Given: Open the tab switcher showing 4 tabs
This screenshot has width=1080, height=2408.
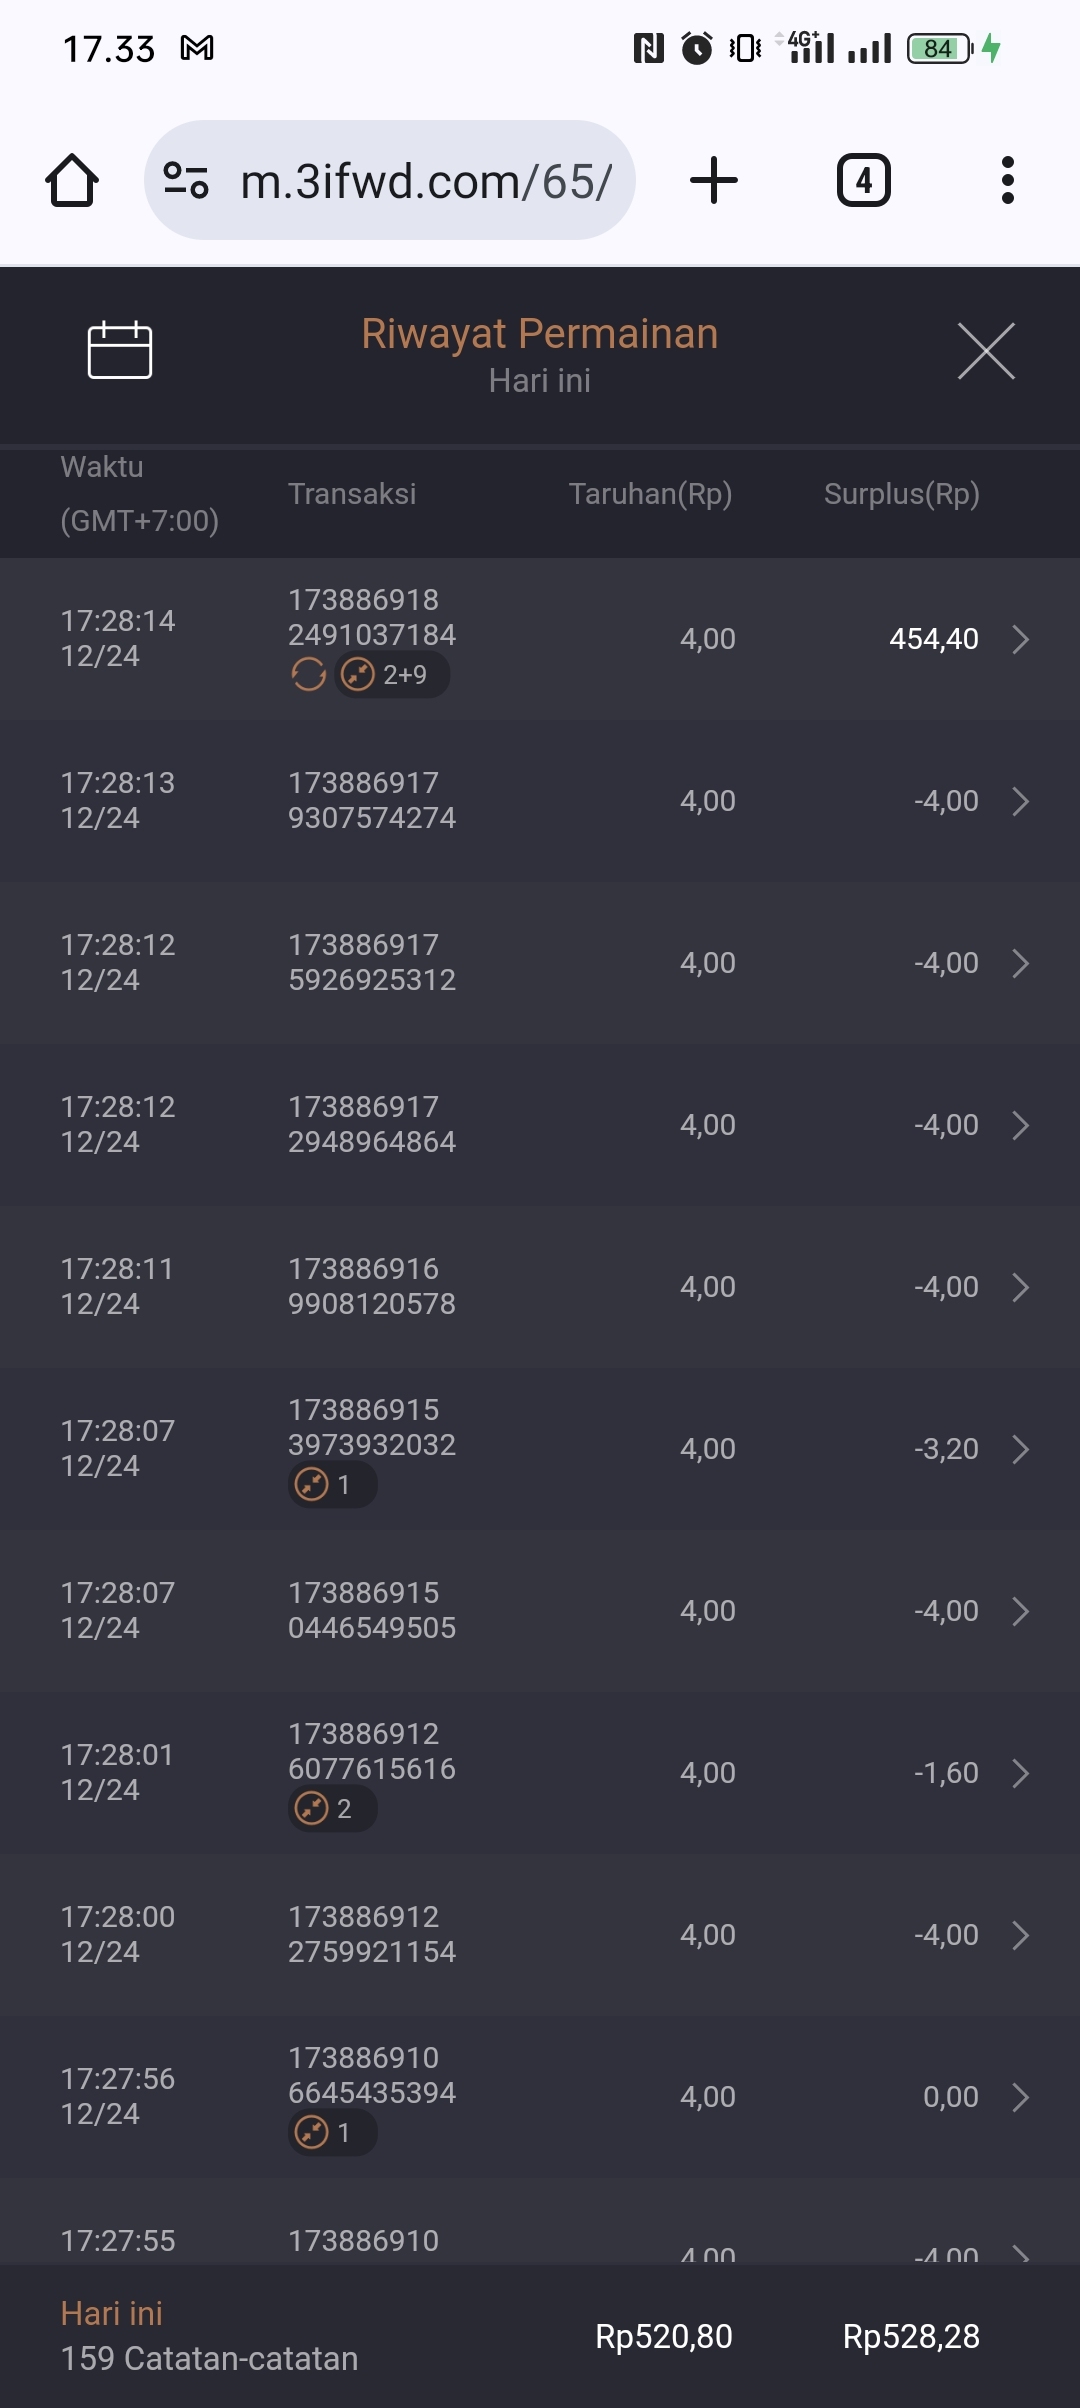Looking at the screenshot, I should coord(863,181).
